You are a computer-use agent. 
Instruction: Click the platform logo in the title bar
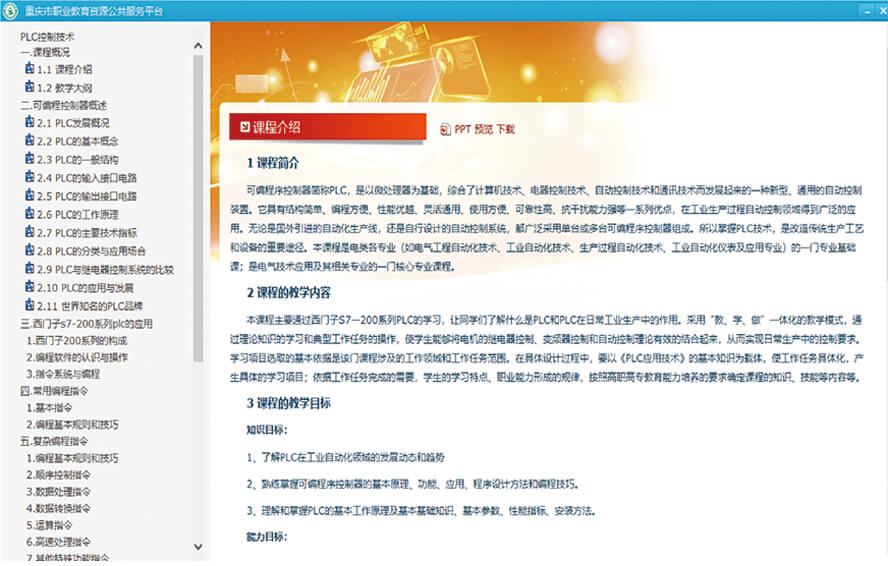[x=12, y=10]
